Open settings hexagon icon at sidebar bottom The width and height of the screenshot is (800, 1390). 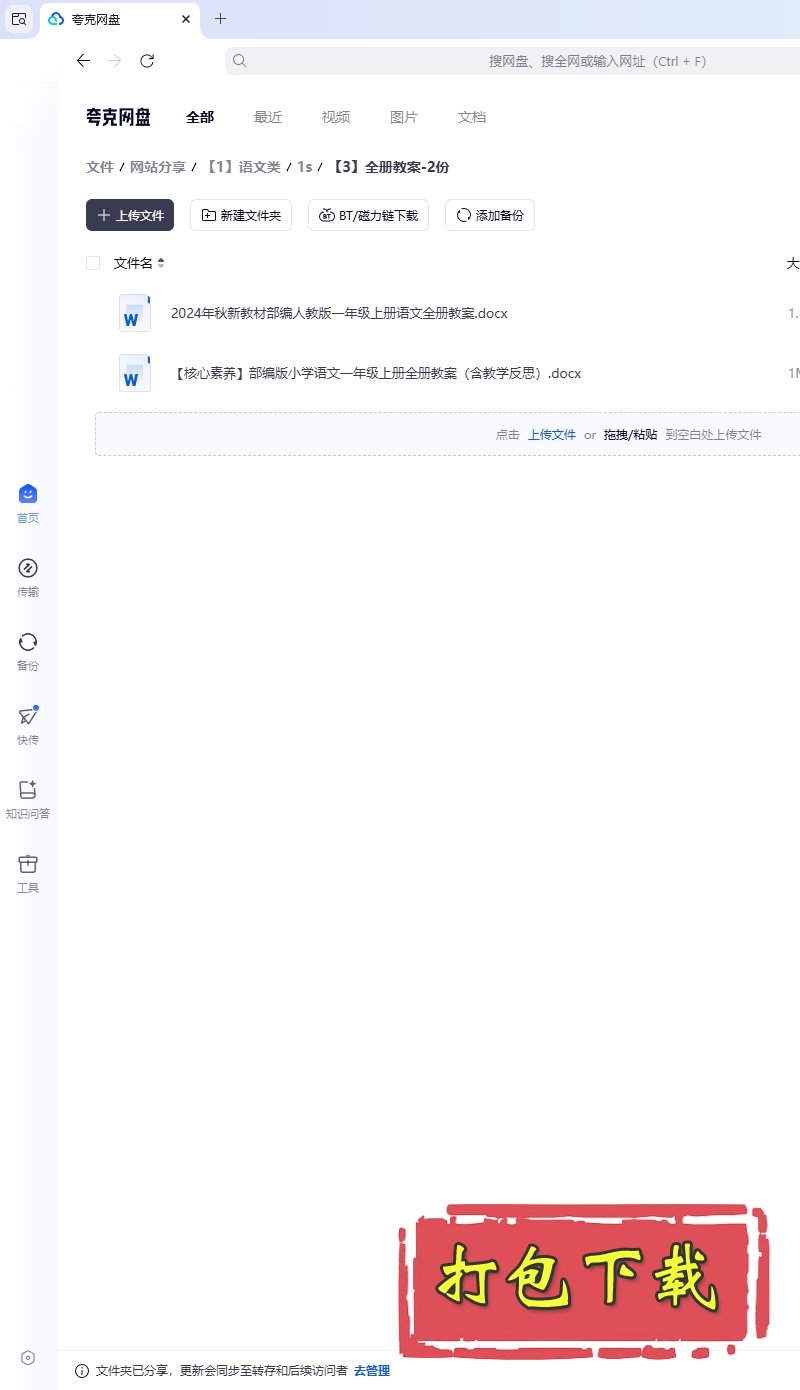[x=28, y=1358]
